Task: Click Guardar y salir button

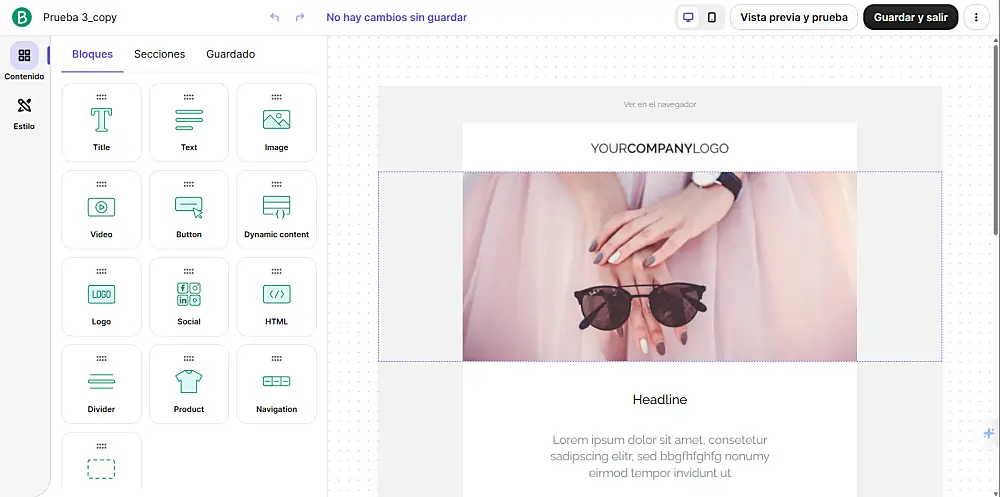Action: tap(910, 17)
